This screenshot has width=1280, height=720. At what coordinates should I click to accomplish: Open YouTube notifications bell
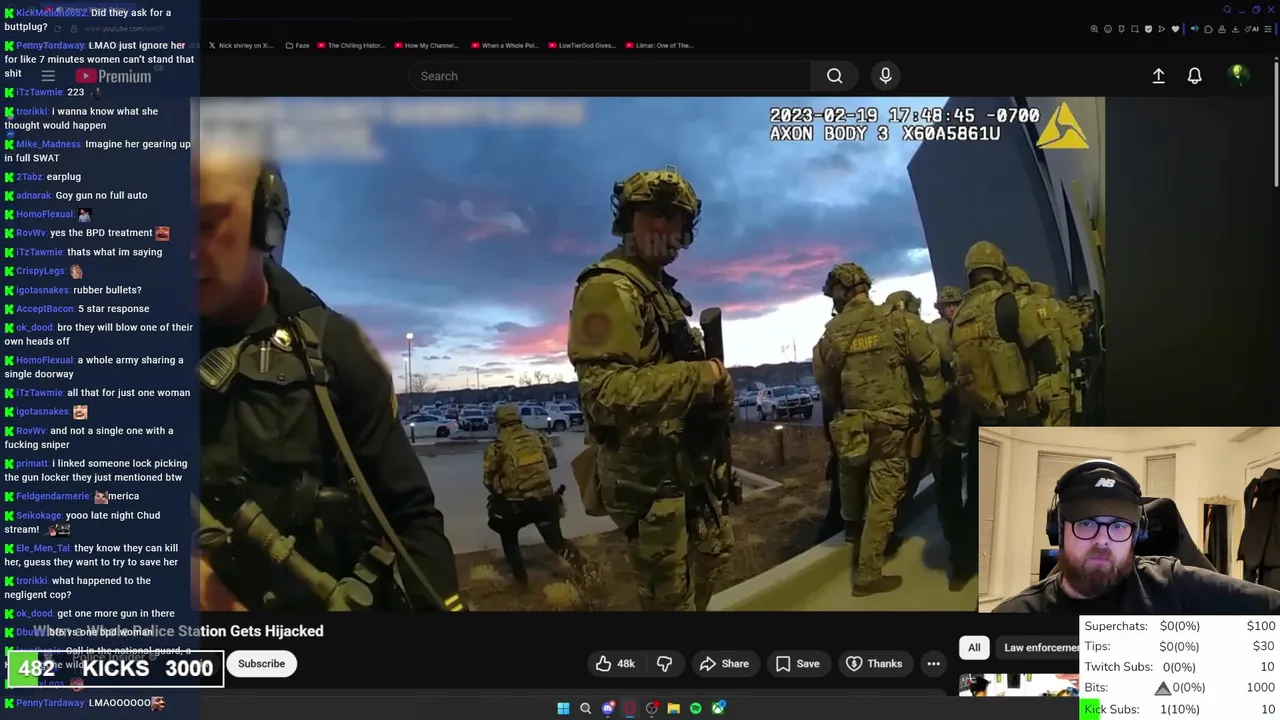1194,76
